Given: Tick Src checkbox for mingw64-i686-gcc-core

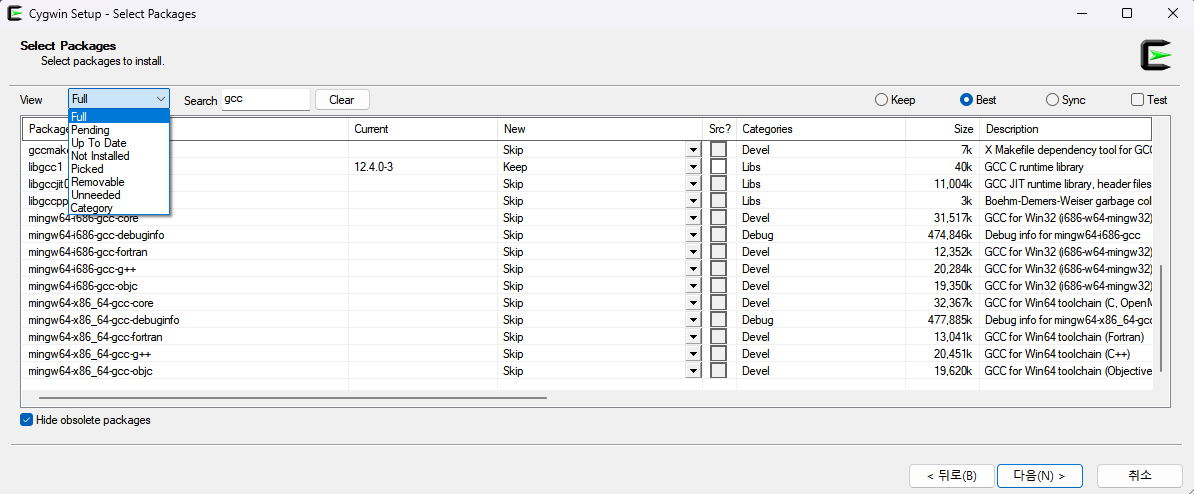Looking at the screenshot, I should 718,218.
